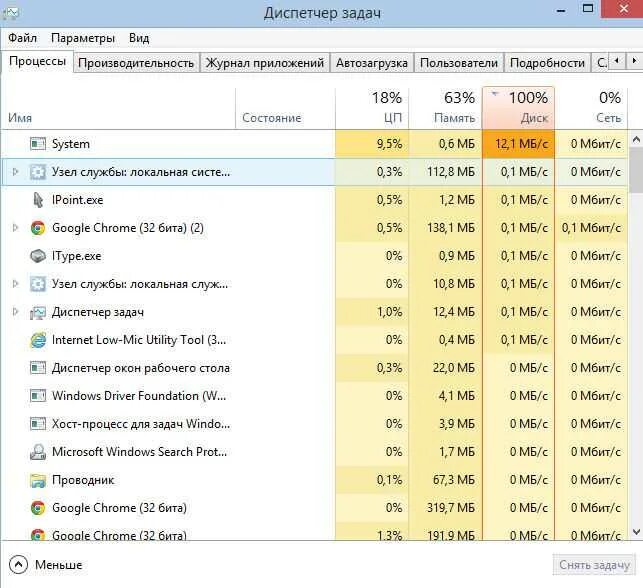
Task: Sort by the ЦП 18% column header
Action: (x=372, y=109)
